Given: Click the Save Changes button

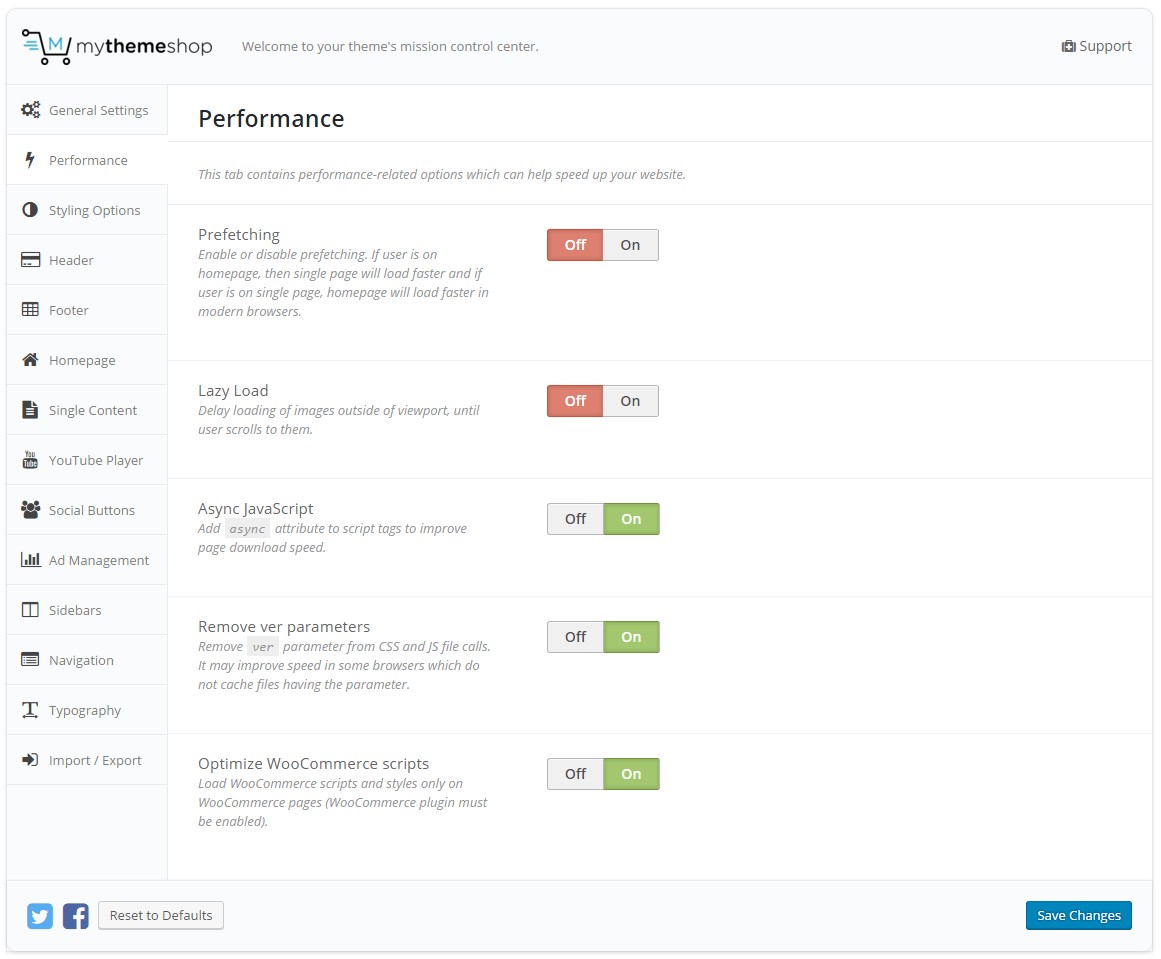Looking at the screenshot, I should click(x=1079, y=915).
